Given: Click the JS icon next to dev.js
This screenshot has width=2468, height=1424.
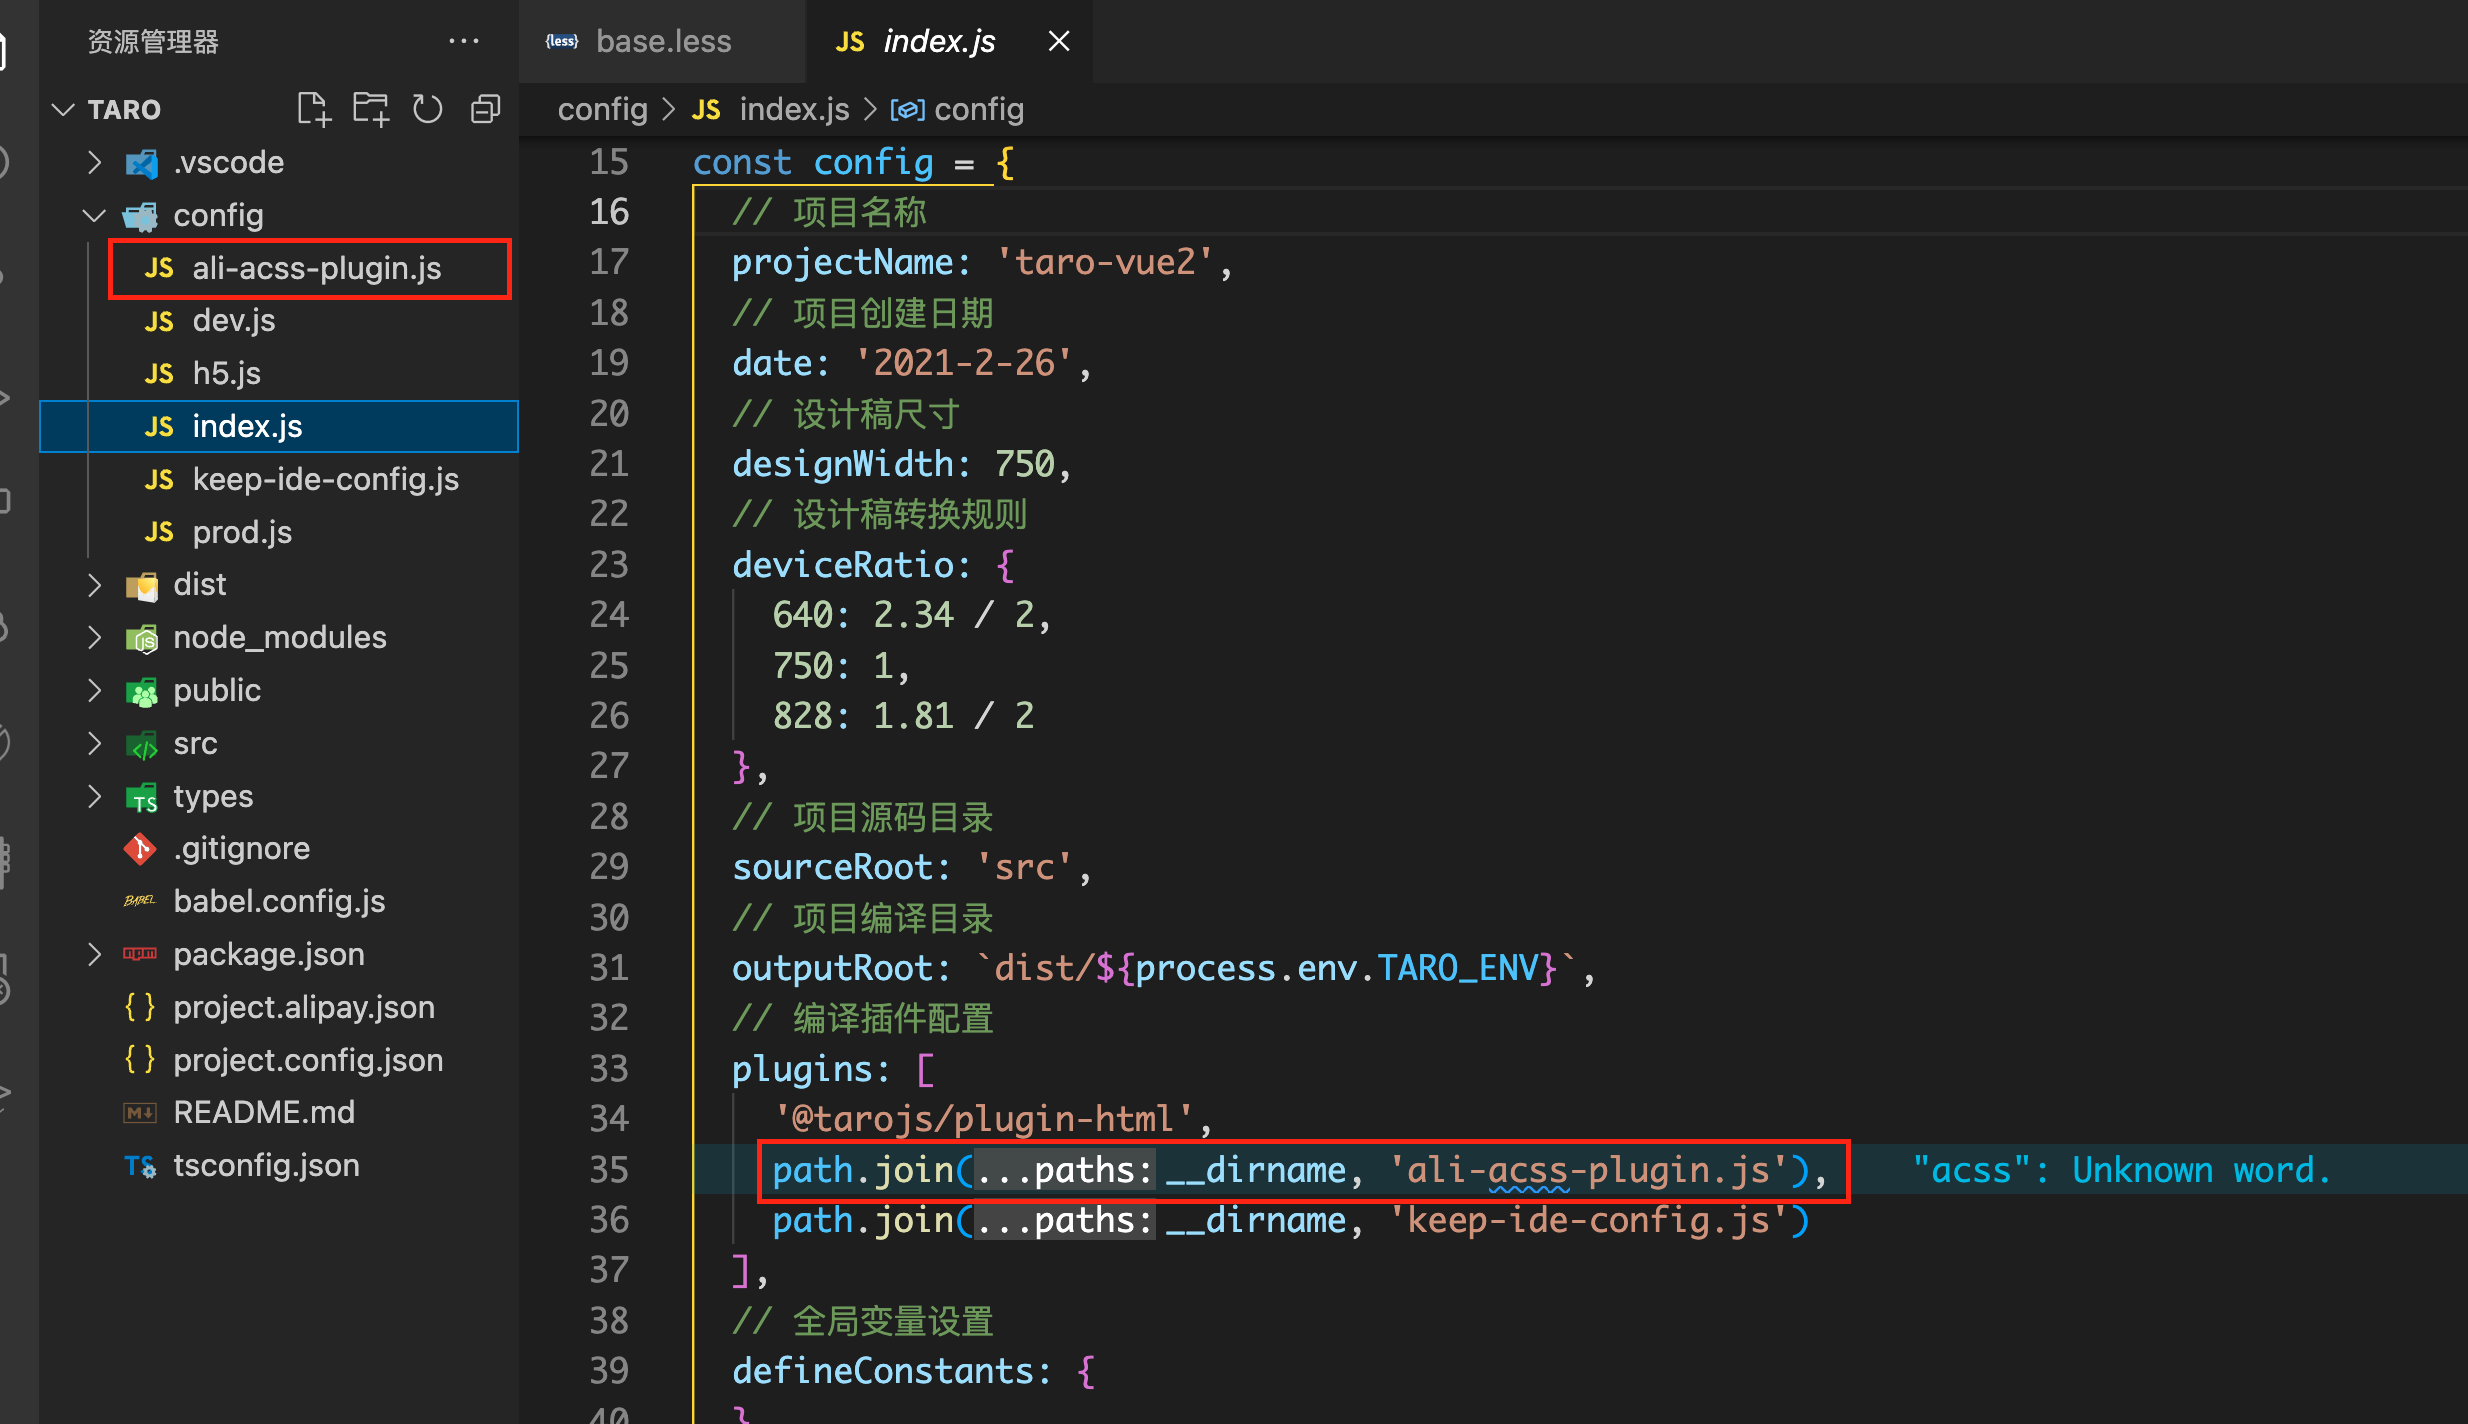Looking at the screenshot, I should point(158,320).
